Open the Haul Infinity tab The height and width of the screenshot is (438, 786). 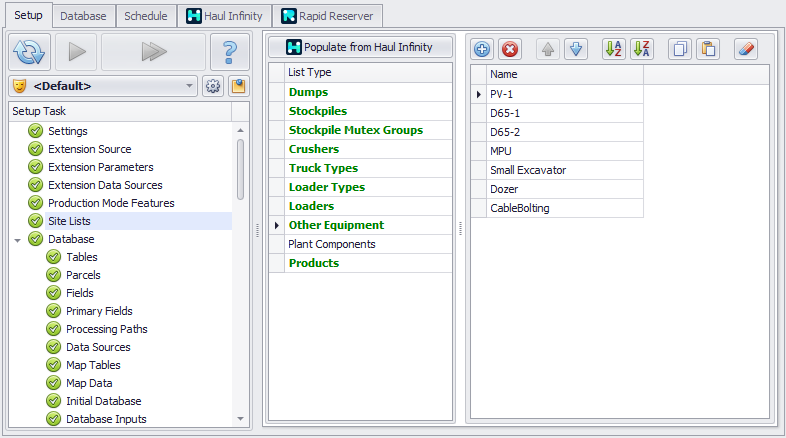click(224, 16)
